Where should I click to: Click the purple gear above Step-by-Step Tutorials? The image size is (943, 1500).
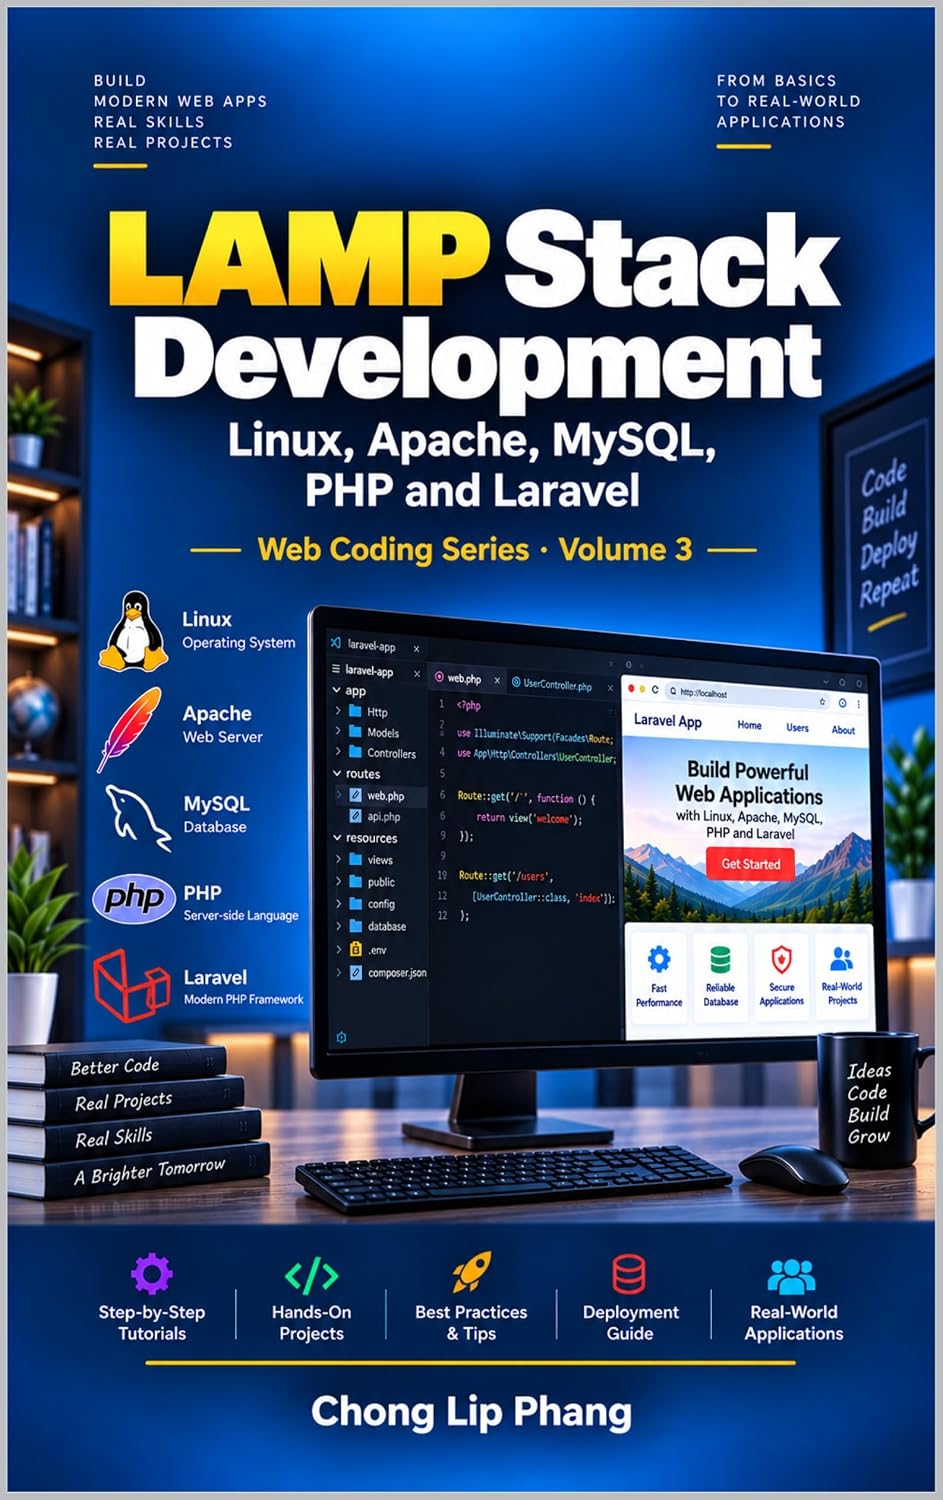click(x=152, y=1273)
